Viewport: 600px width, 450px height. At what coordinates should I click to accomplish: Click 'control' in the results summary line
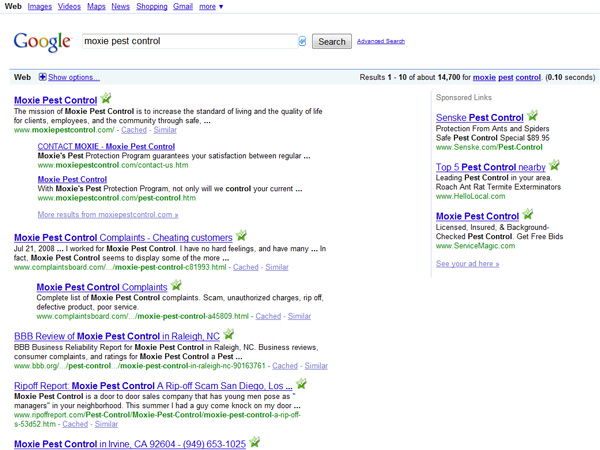(528, 77)
